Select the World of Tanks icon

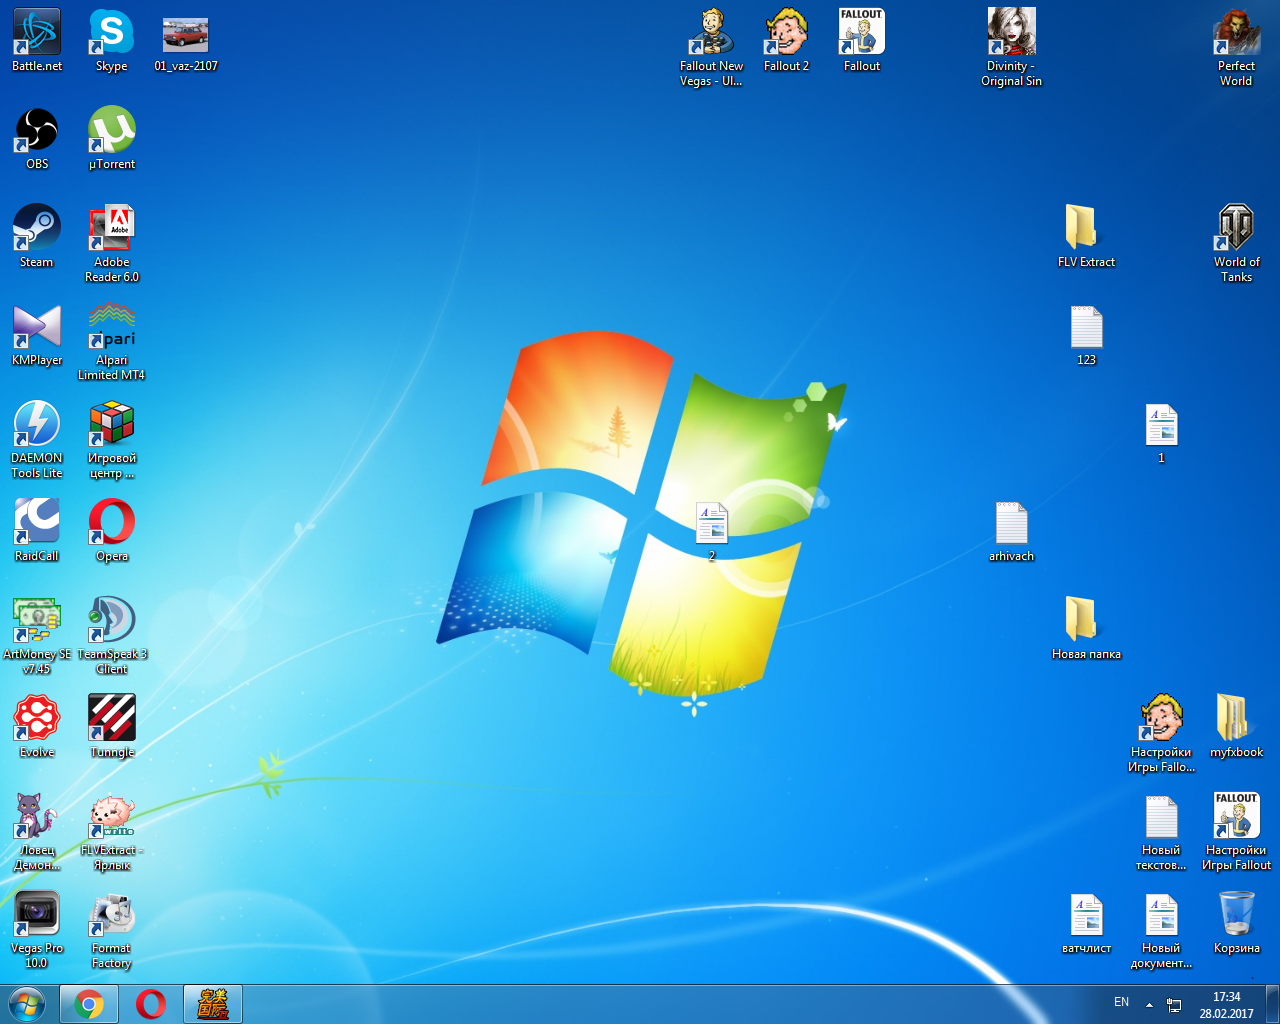pyautogui.click(x=1237, y=245)
